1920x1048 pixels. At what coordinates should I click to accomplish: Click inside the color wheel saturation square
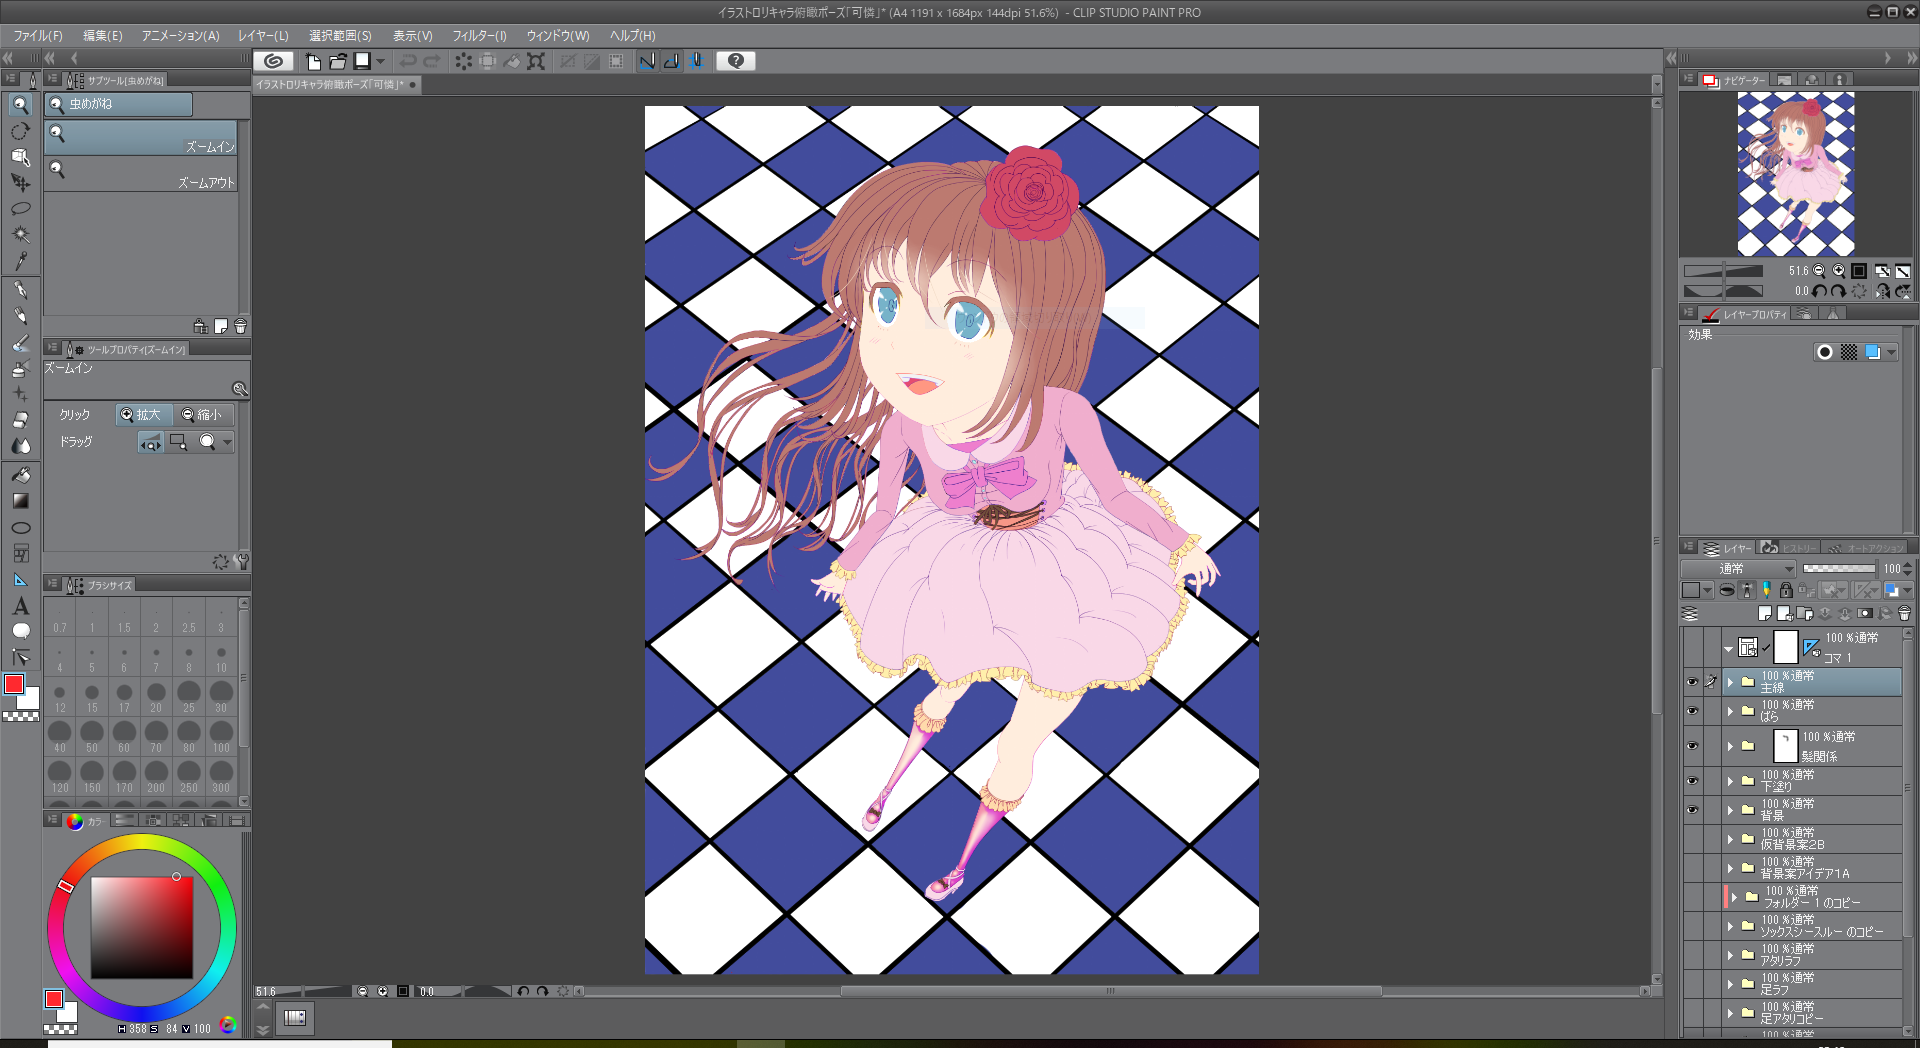click(x=142, y=928)
